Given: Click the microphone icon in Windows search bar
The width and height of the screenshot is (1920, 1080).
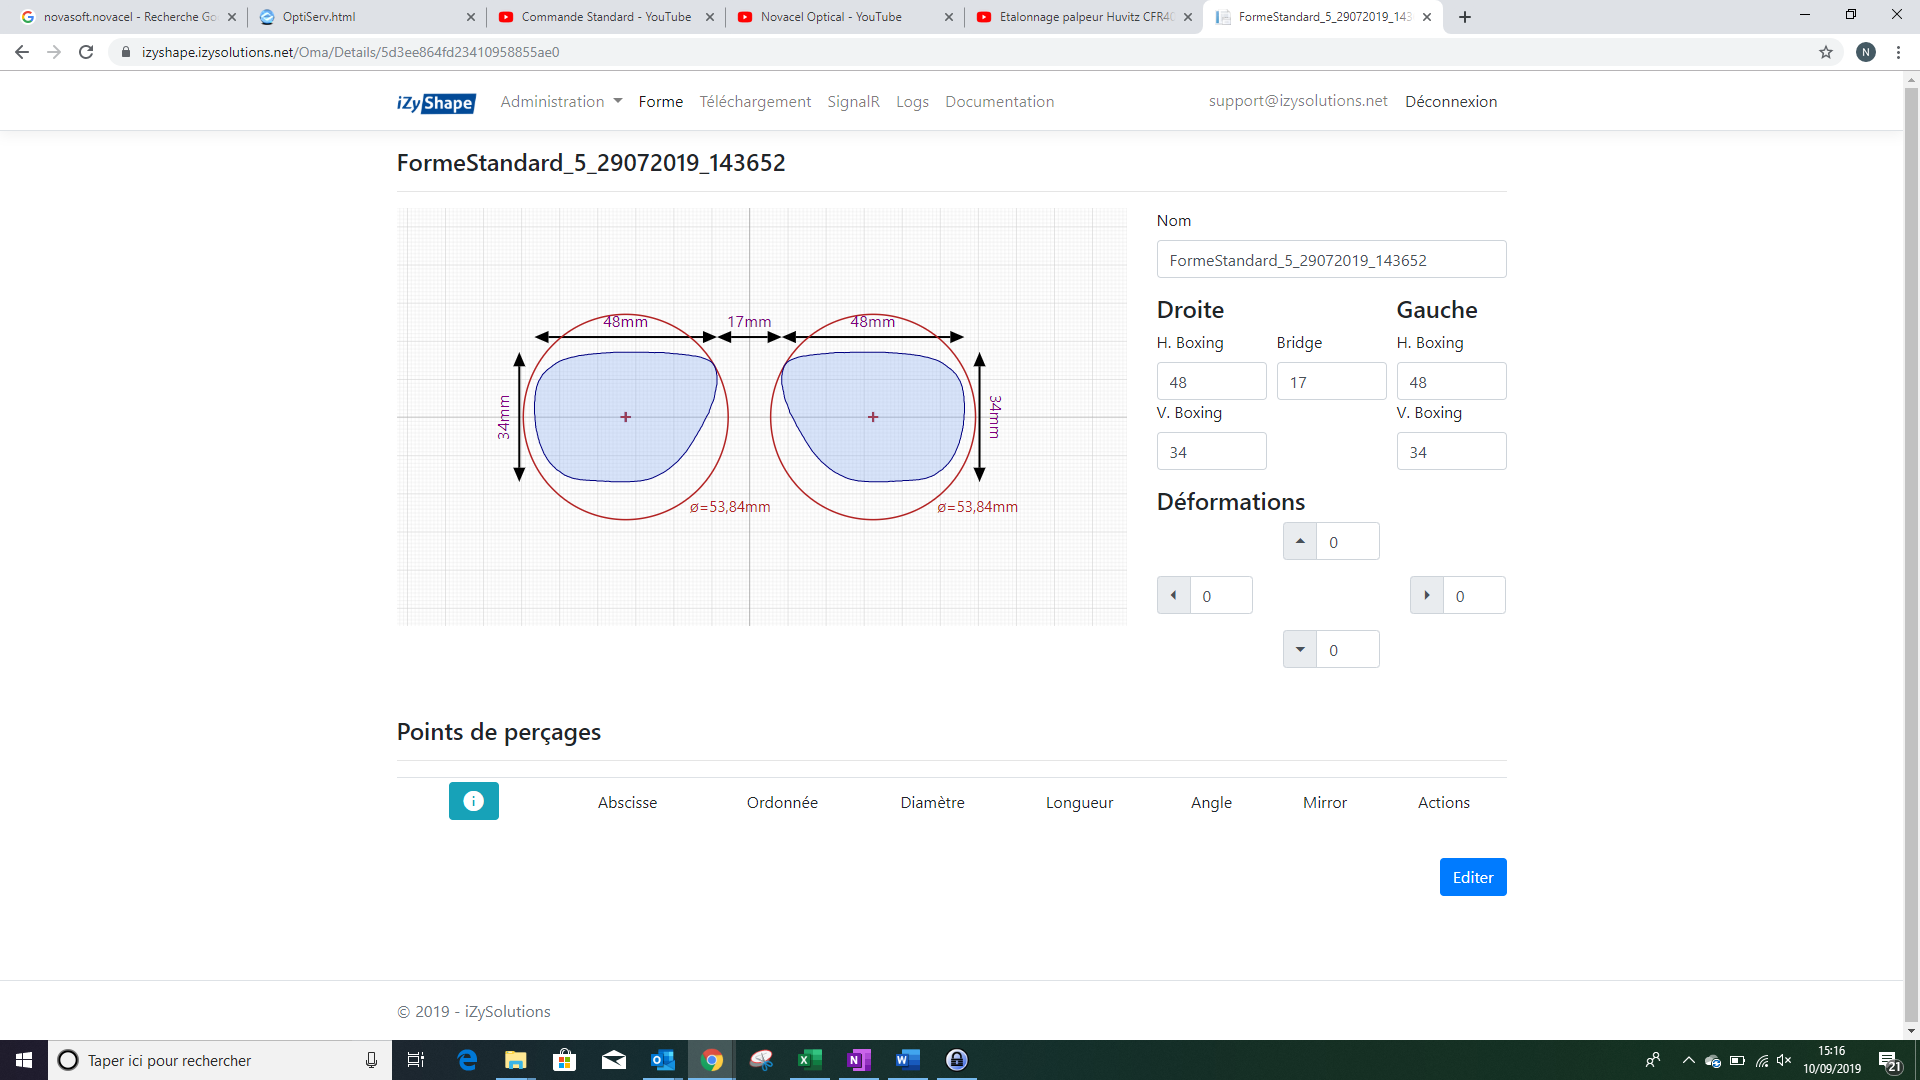Looking at the screenshot, I should (x=370, y=1060).
